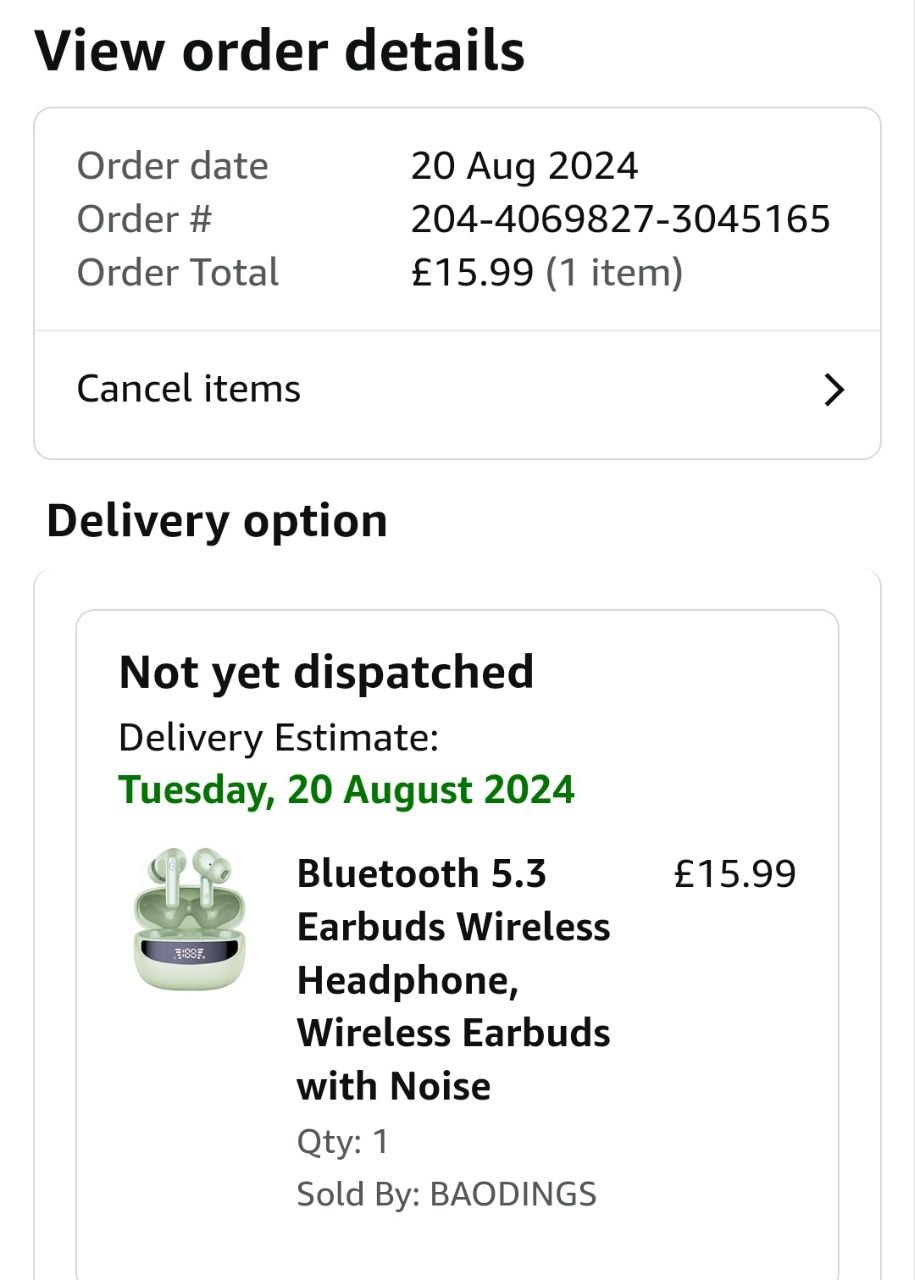
Task: Click the View order details heading
Action: tap(280, 50)
